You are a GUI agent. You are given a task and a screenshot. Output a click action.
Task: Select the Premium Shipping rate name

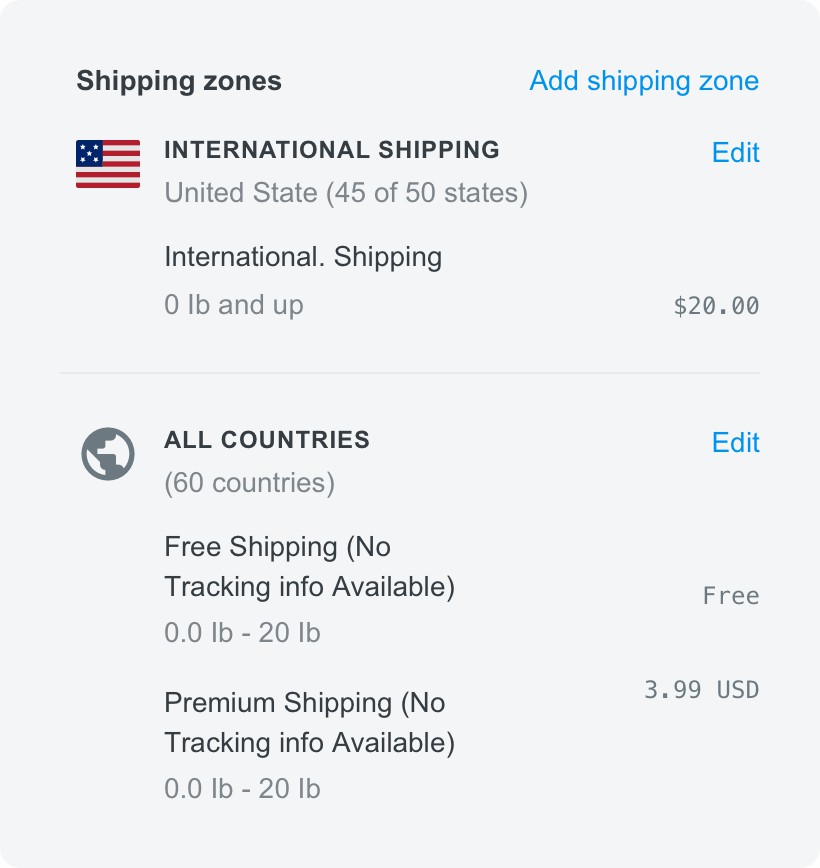(309, 723)
